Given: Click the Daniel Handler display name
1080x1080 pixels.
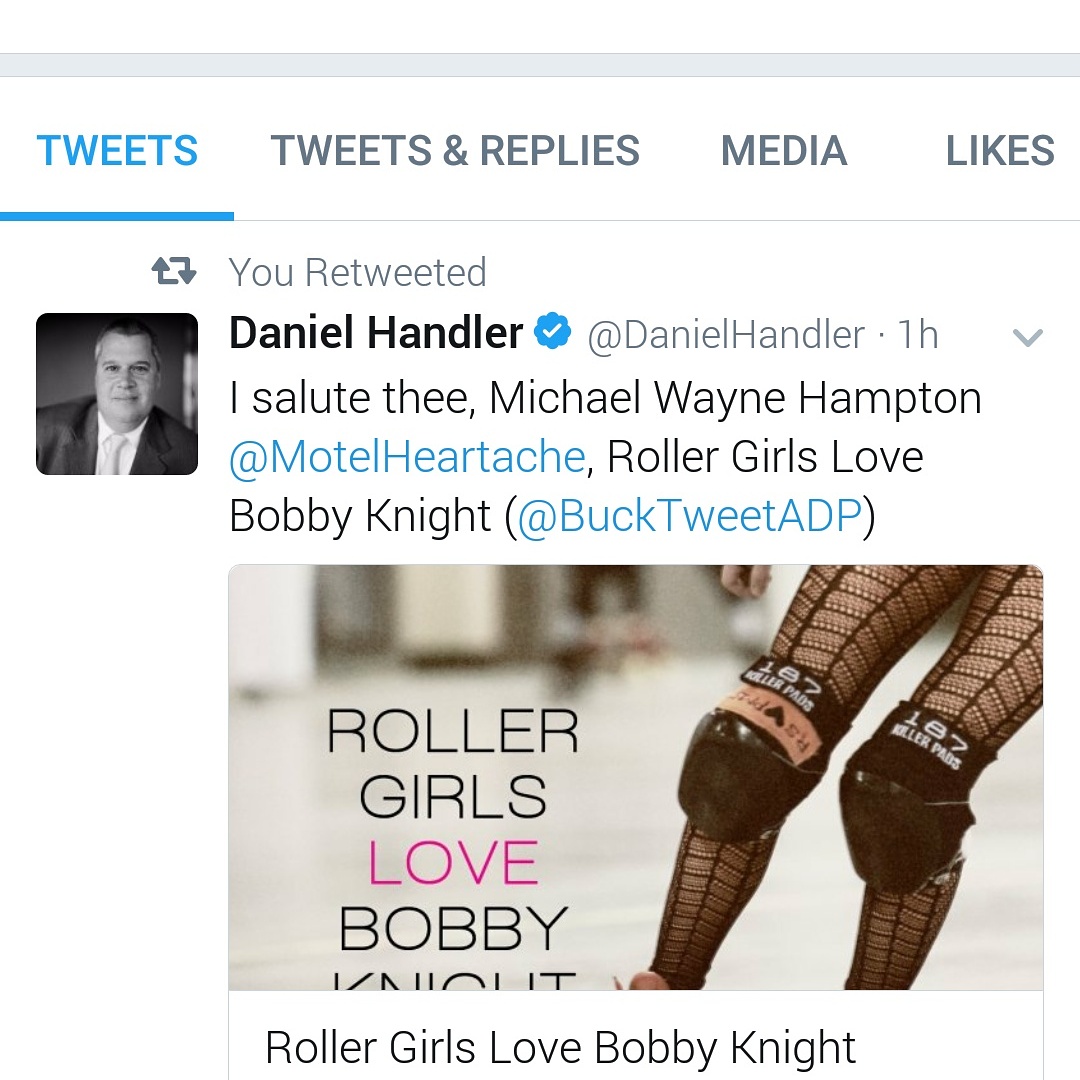Looking at the screenshot, I should coord(376,333).
